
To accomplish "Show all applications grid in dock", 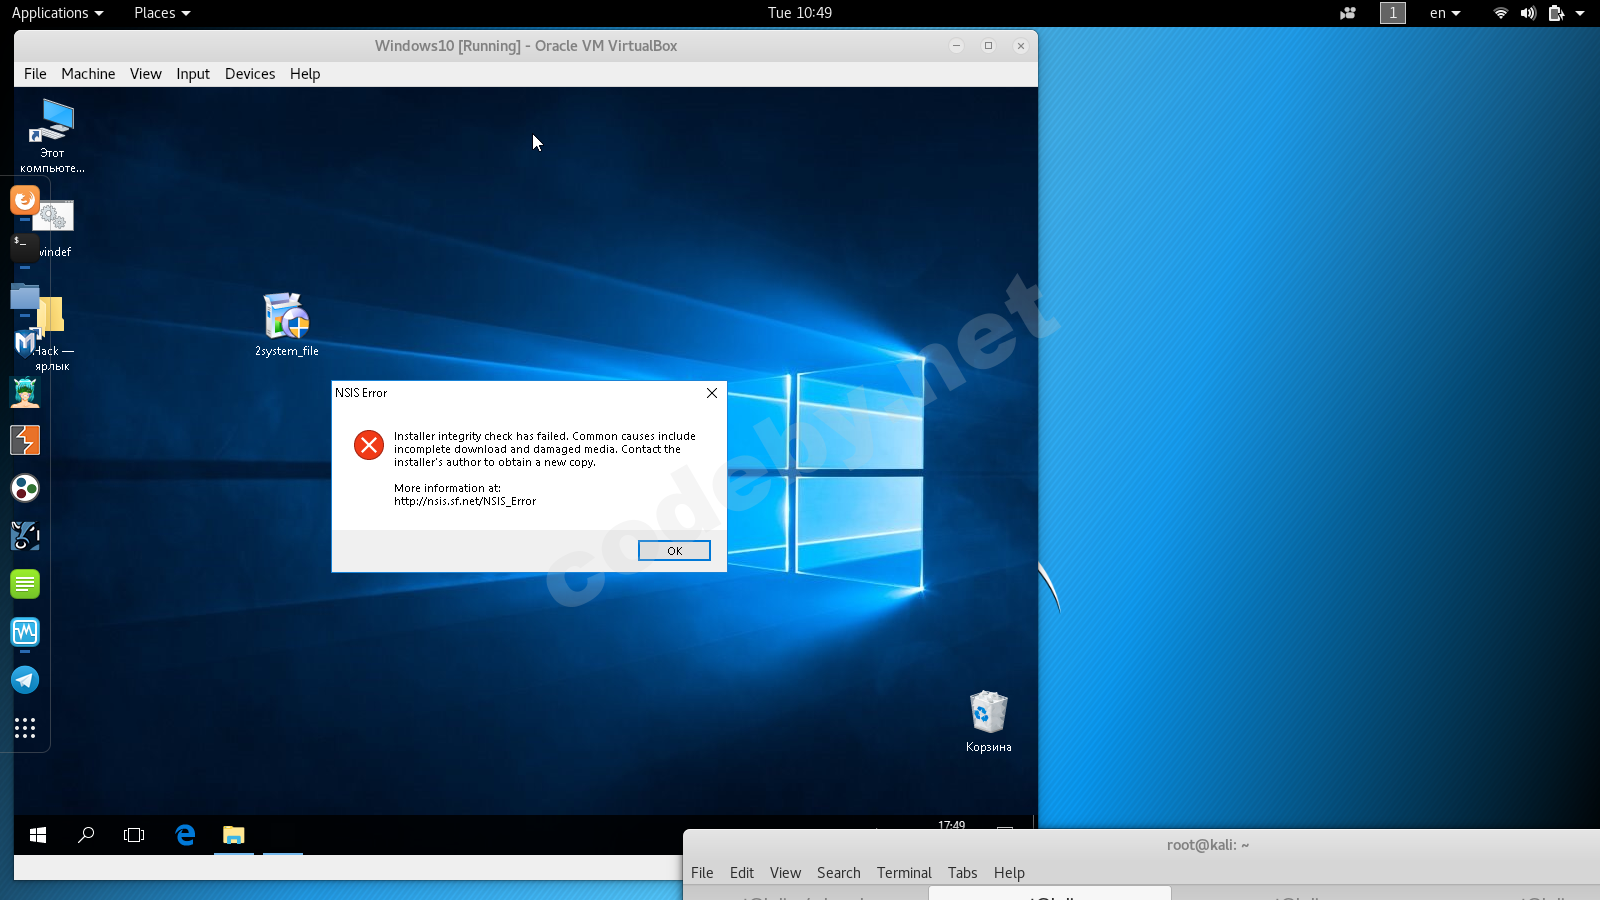I will pyautogui.click(x=25, y=728).
